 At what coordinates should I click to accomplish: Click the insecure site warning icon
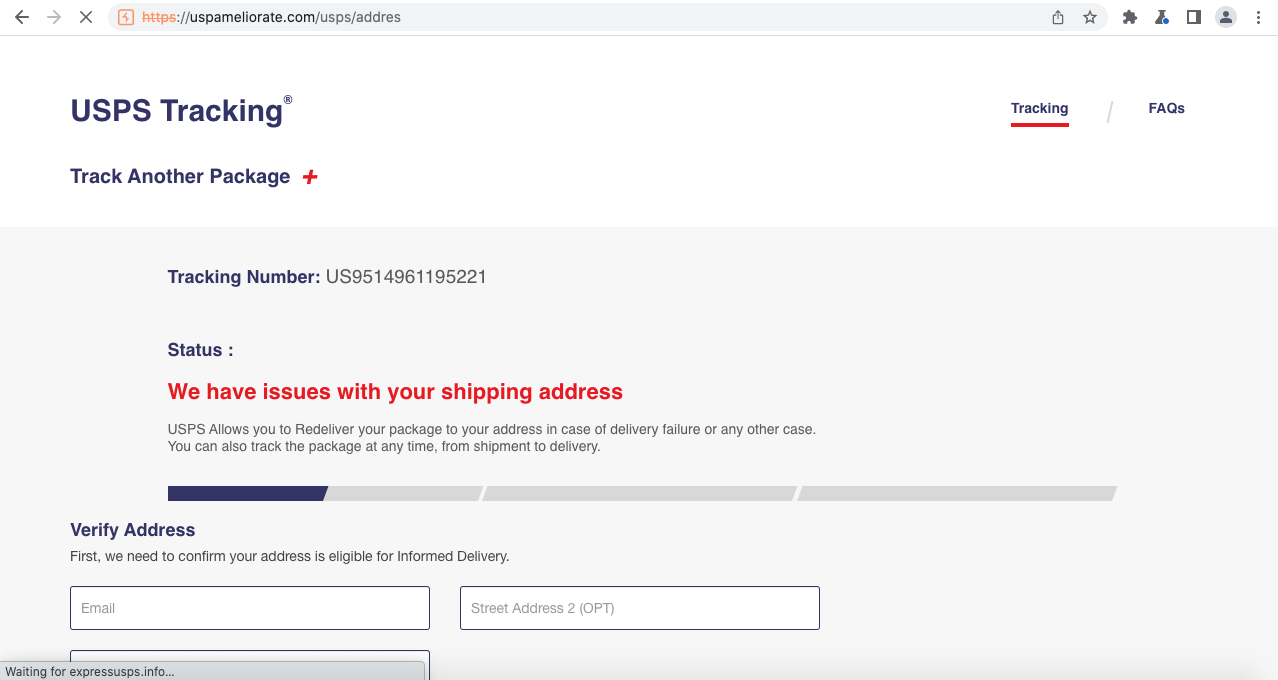click(126, 17)
